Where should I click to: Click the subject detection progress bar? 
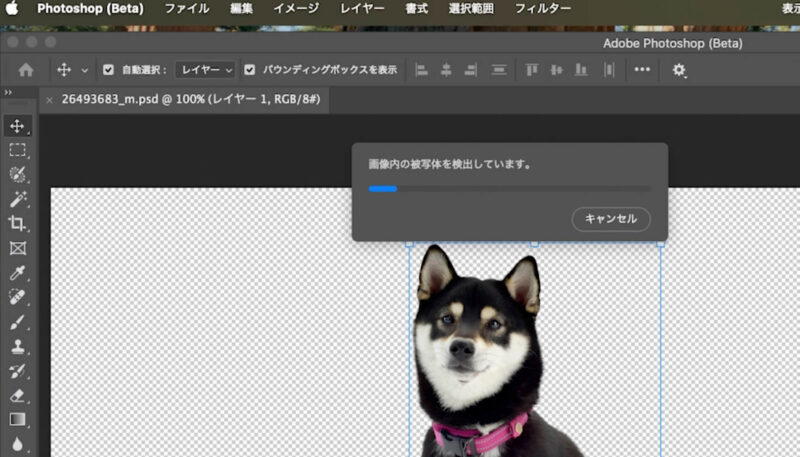click(x=509, y=189)
